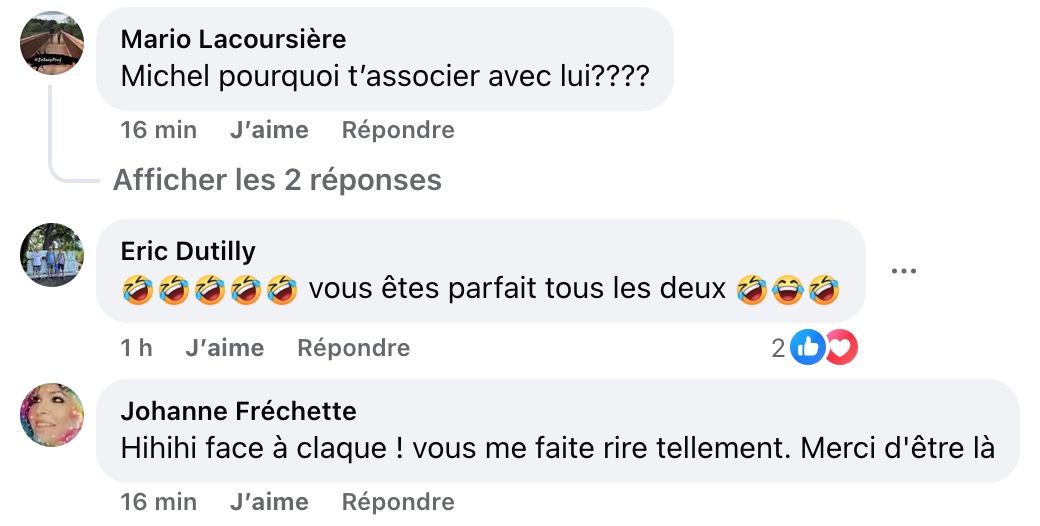Like Eric Dutilly's comment with J'aime
Screen dimensions: 1040x526
point(225,348)
